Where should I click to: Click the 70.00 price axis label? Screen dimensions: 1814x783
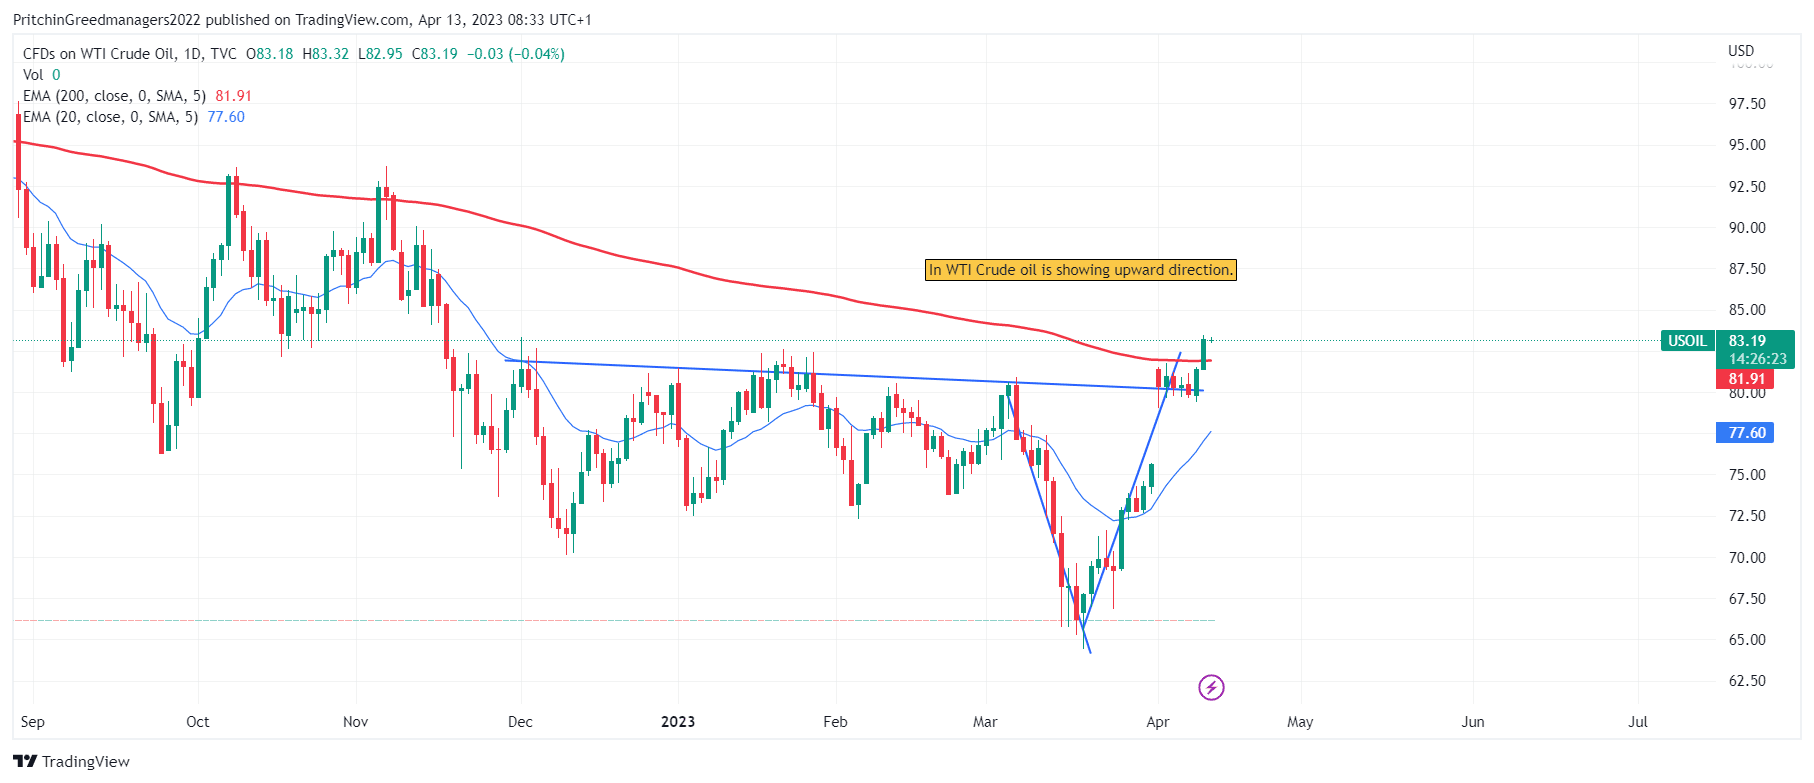point(1747,558)
